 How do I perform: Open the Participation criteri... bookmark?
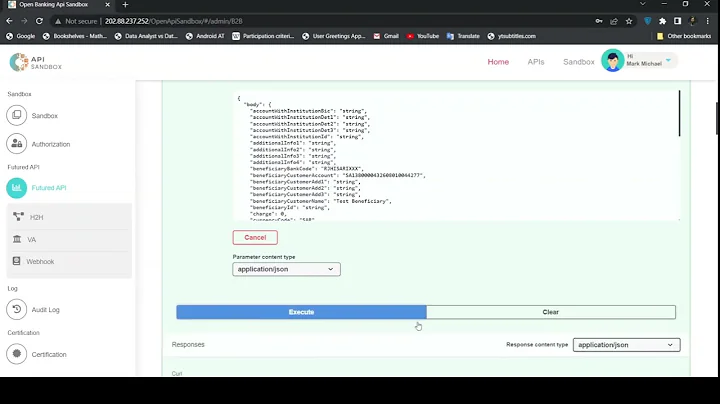(x=263, y=36)
